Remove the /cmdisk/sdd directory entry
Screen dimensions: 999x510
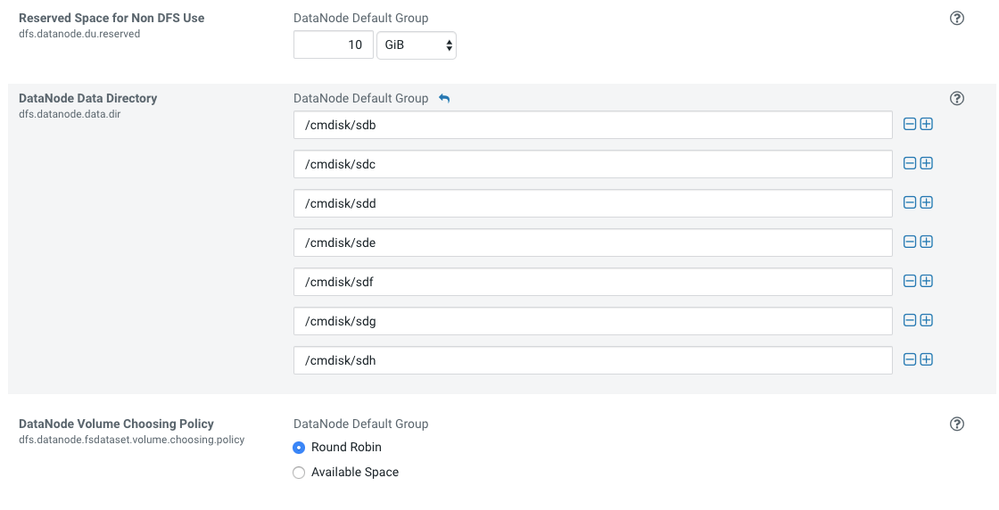tap(910, 203)
